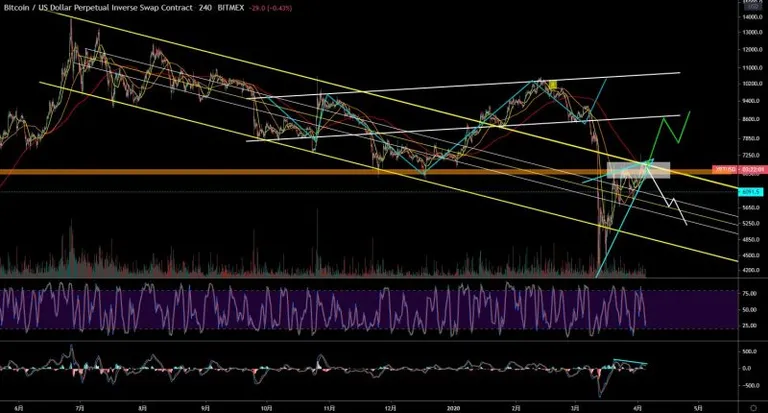Click the 7月 label on time axis

point(80,408)
